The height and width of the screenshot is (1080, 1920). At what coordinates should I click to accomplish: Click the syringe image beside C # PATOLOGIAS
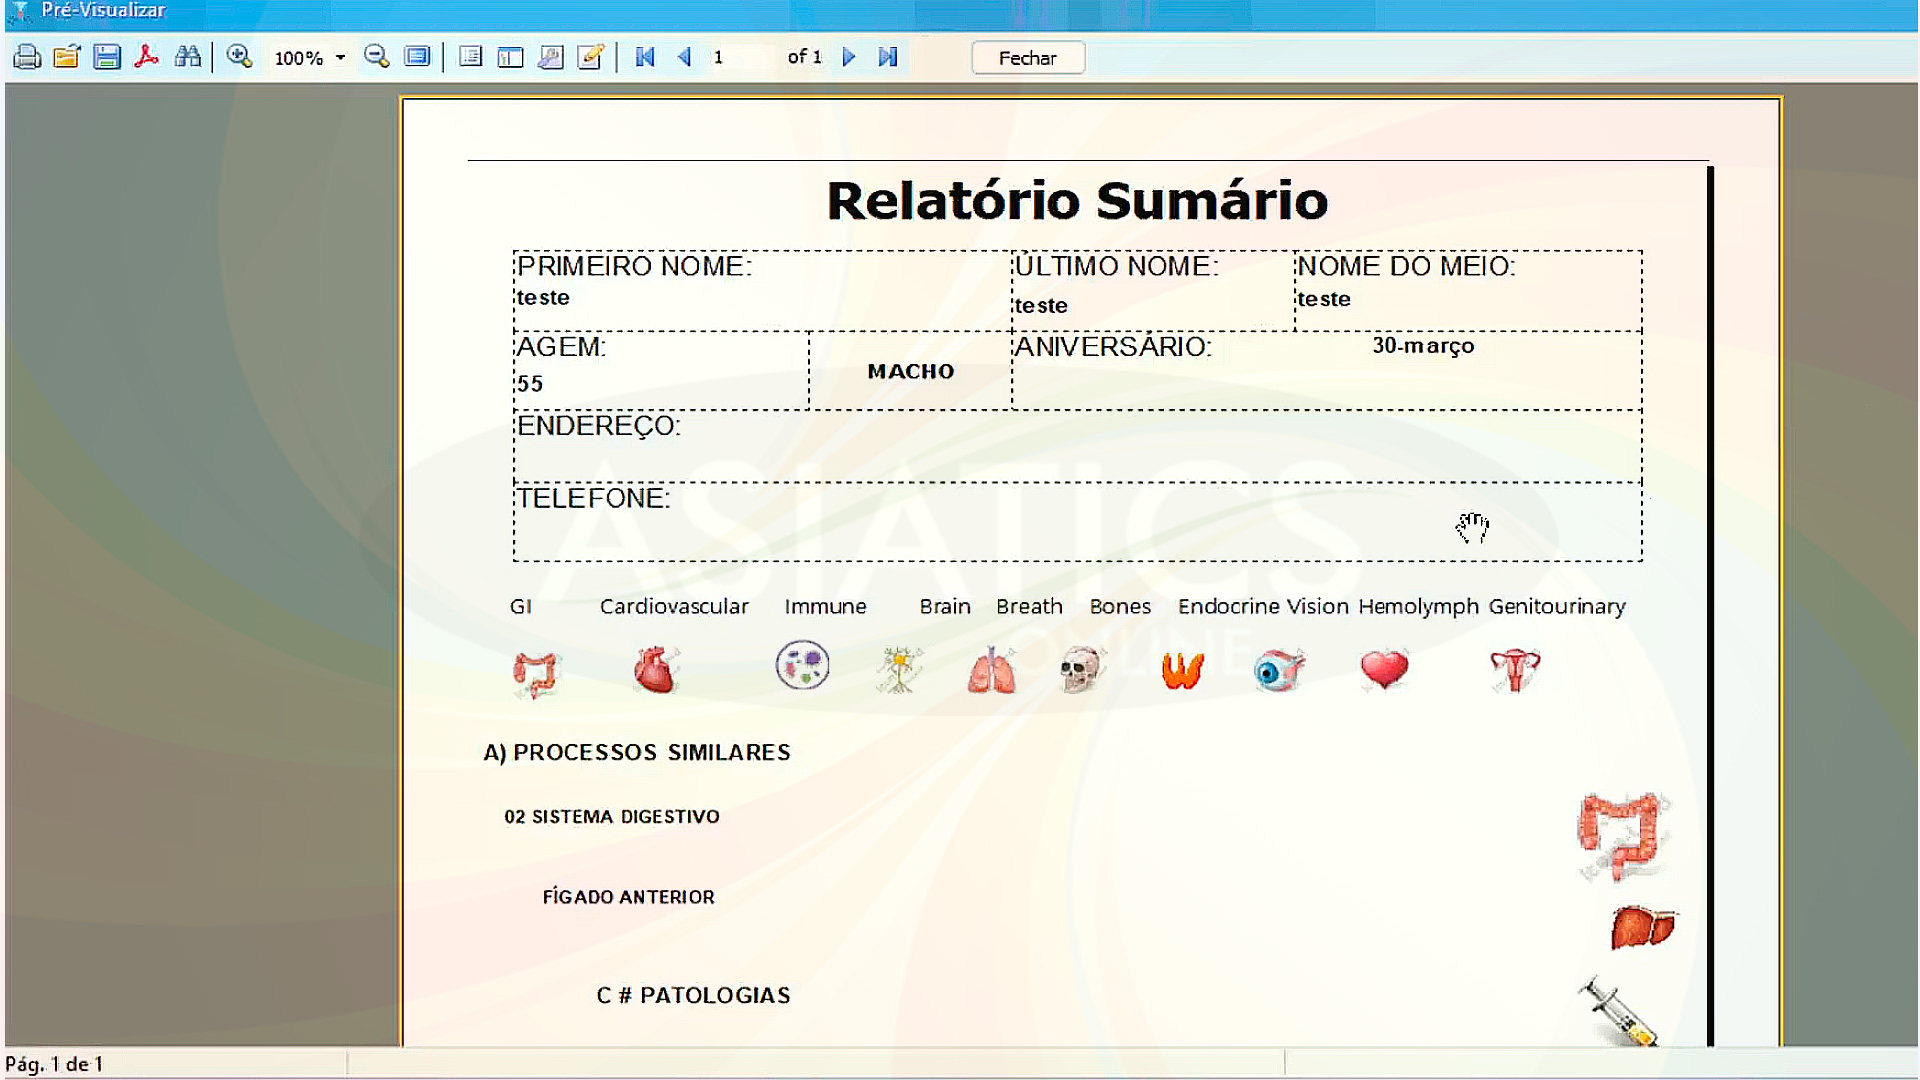[x=1618, y=1011]
